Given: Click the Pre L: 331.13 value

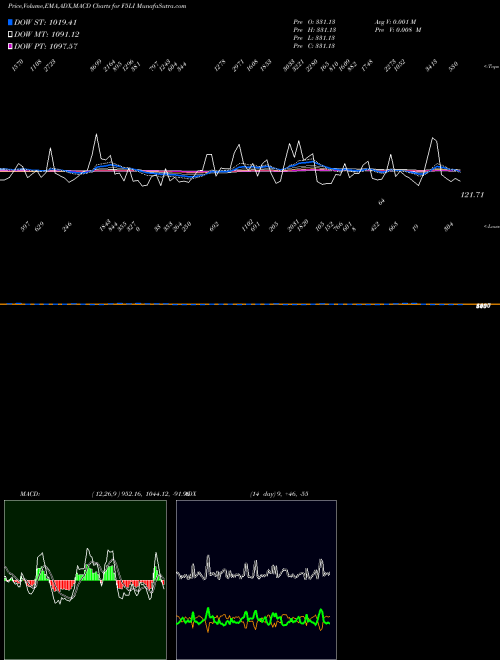Looking at the screenshot, I should 314,38.
